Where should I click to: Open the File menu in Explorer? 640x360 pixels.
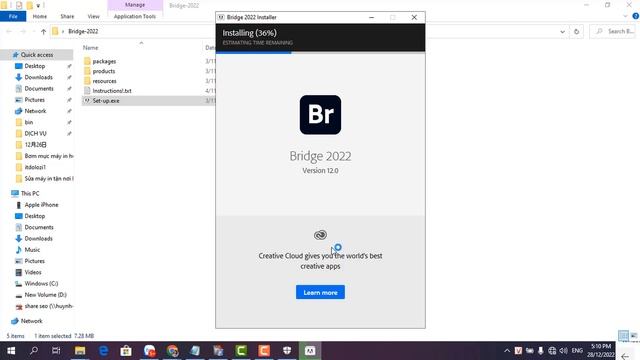coord(13,16)
